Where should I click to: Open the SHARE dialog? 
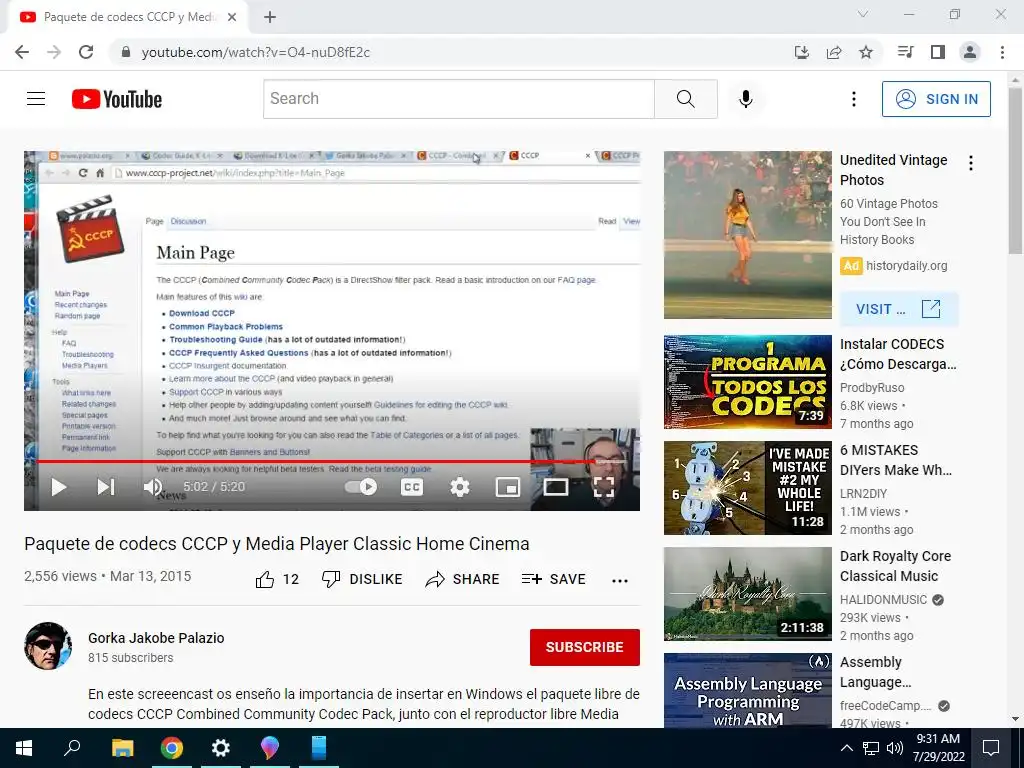point(462,579)
